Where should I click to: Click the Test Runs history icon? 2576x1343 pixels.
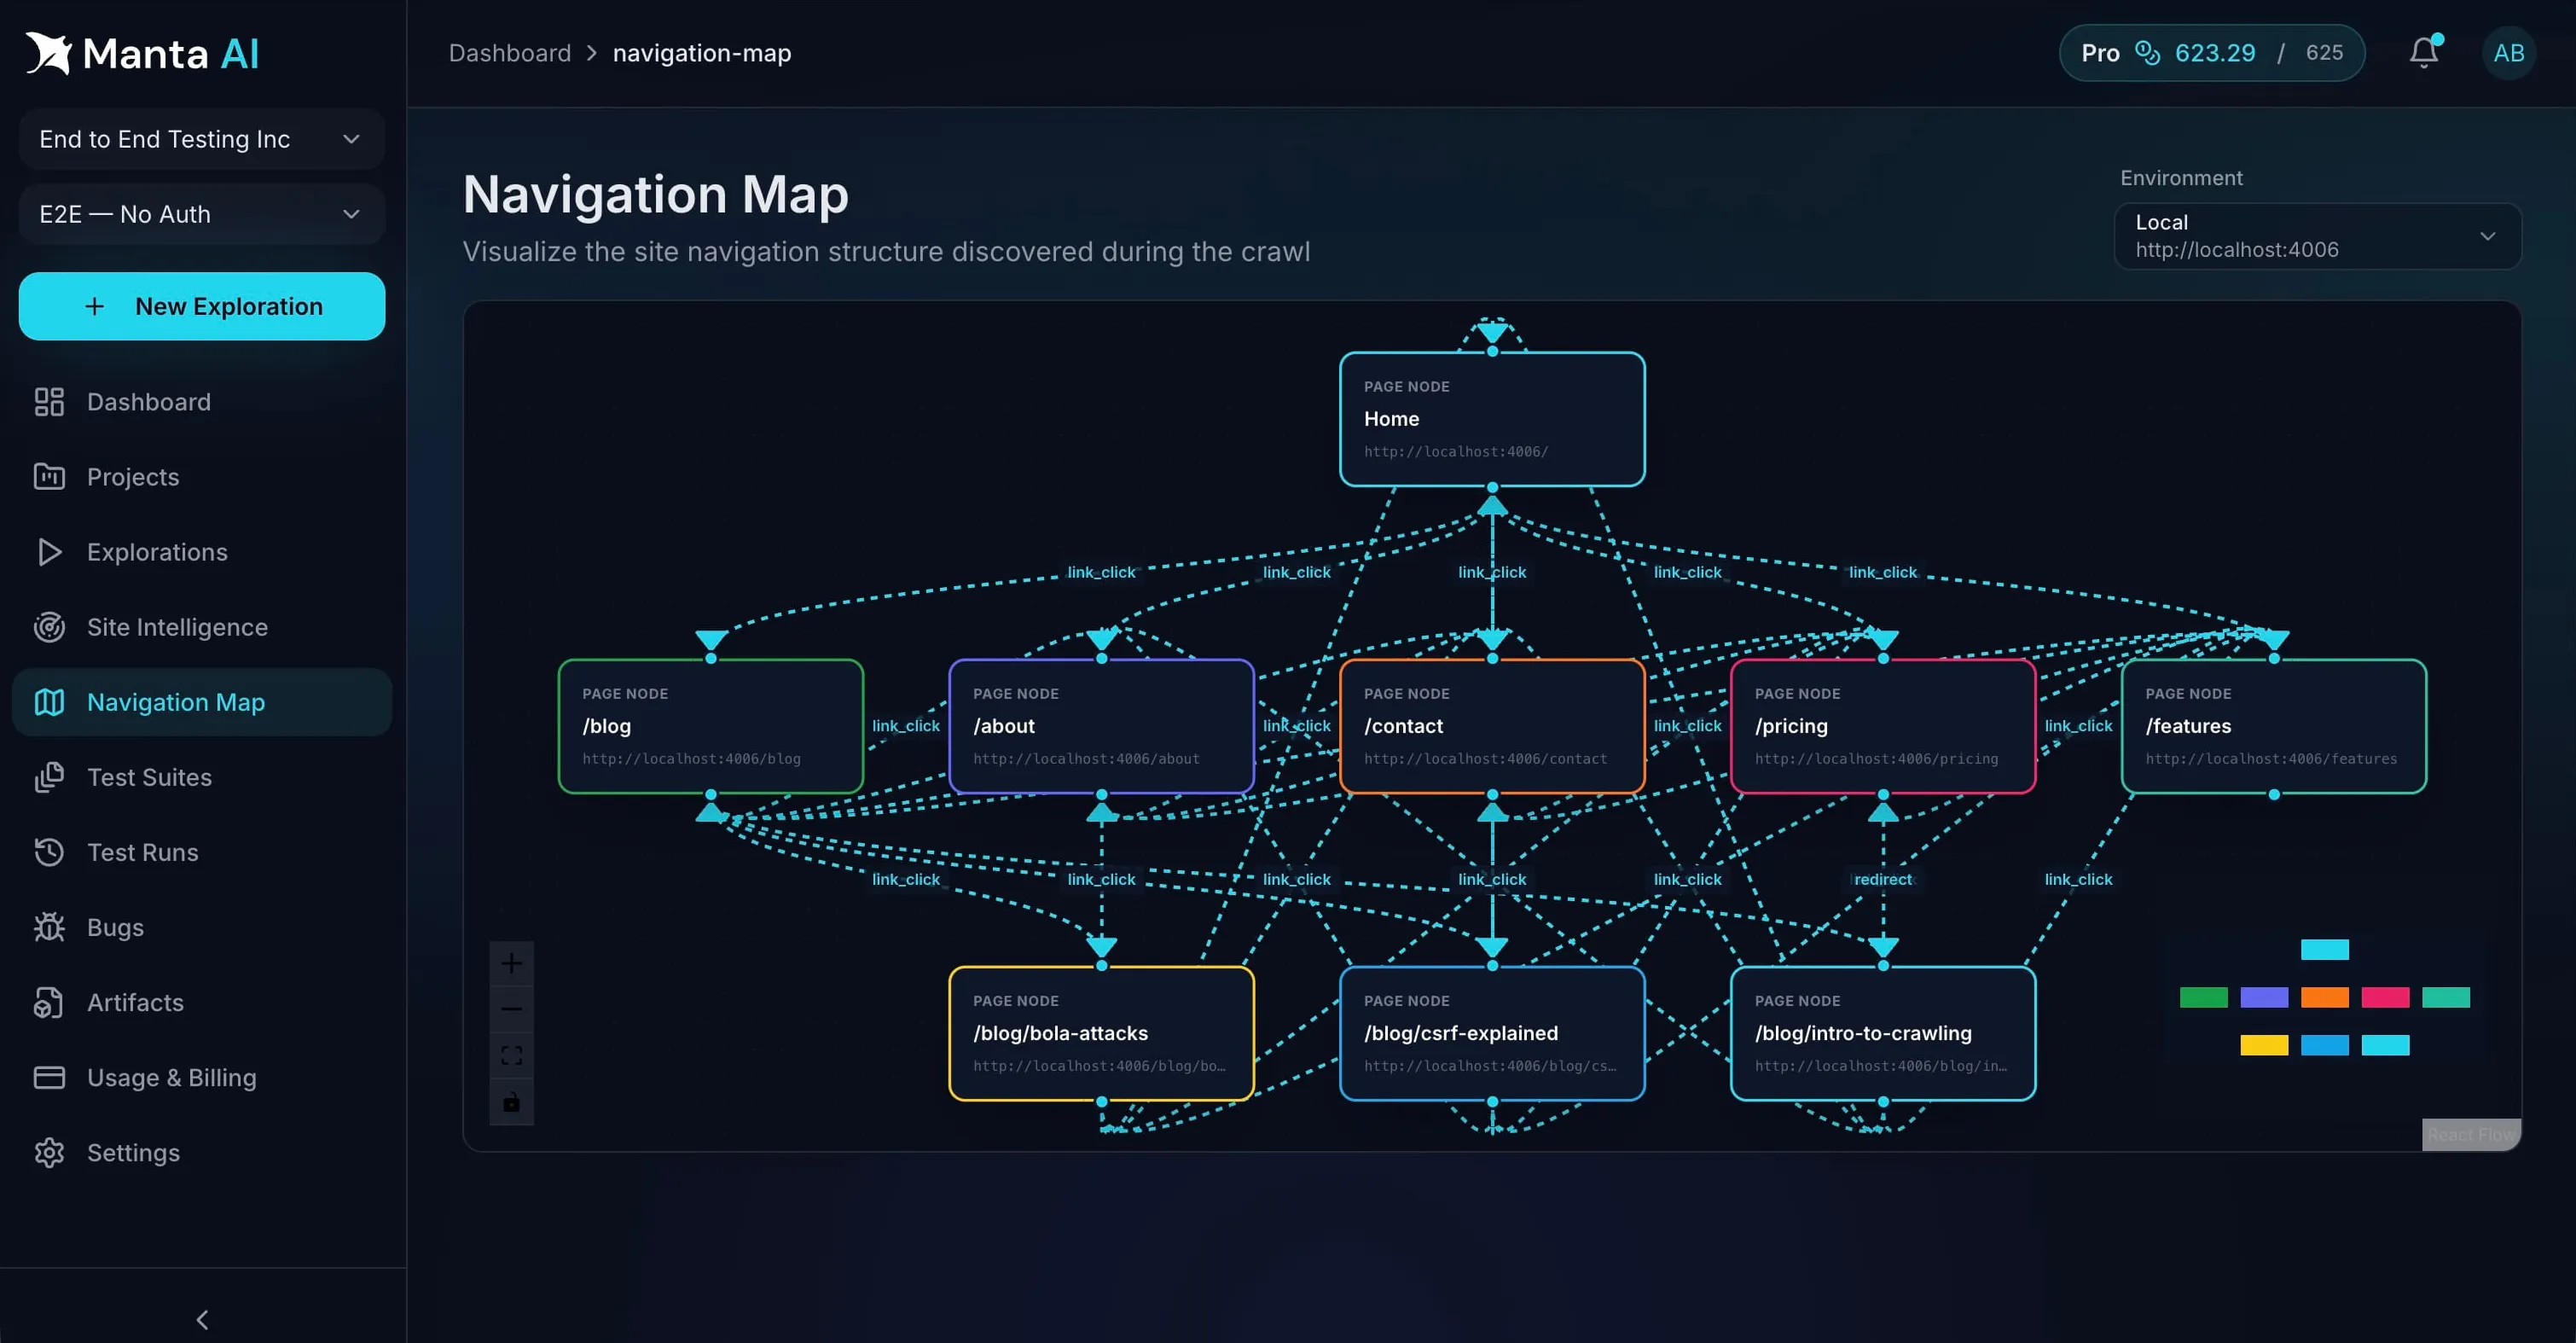coord(49,852)
